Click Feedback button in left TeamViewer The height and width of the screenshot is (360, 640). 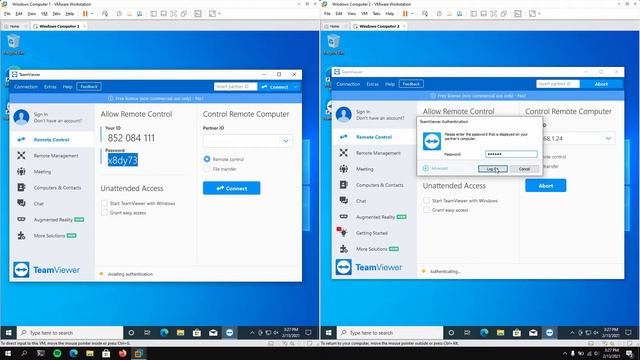coord(89,87)
